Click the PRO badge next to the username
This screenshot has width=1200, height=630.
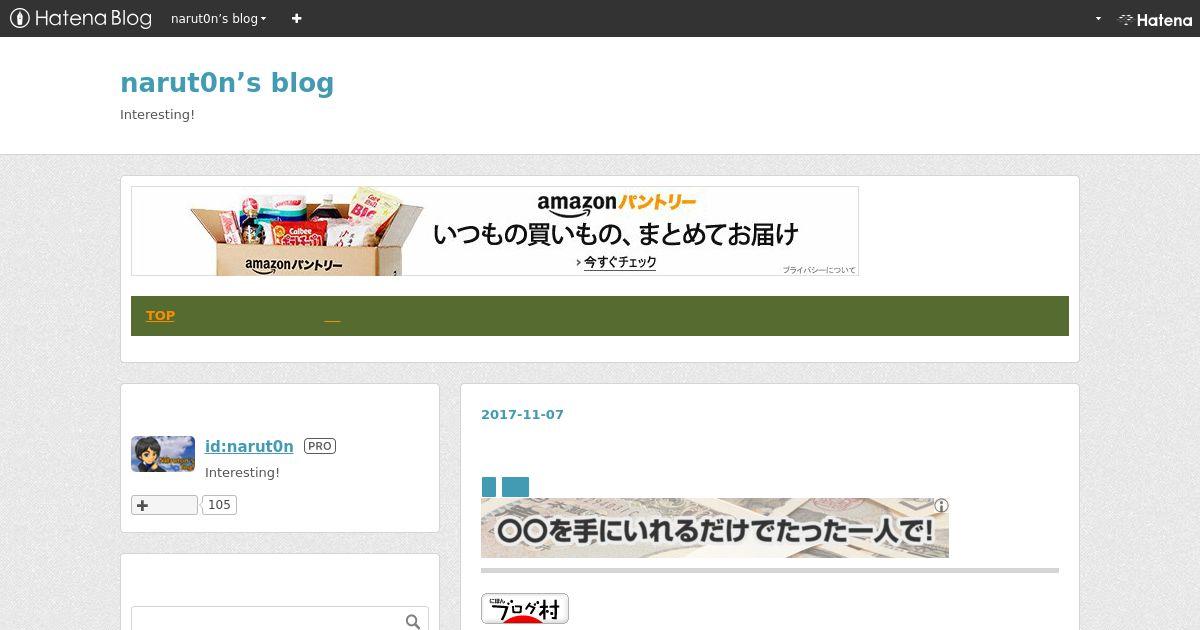tap(319, 446)
